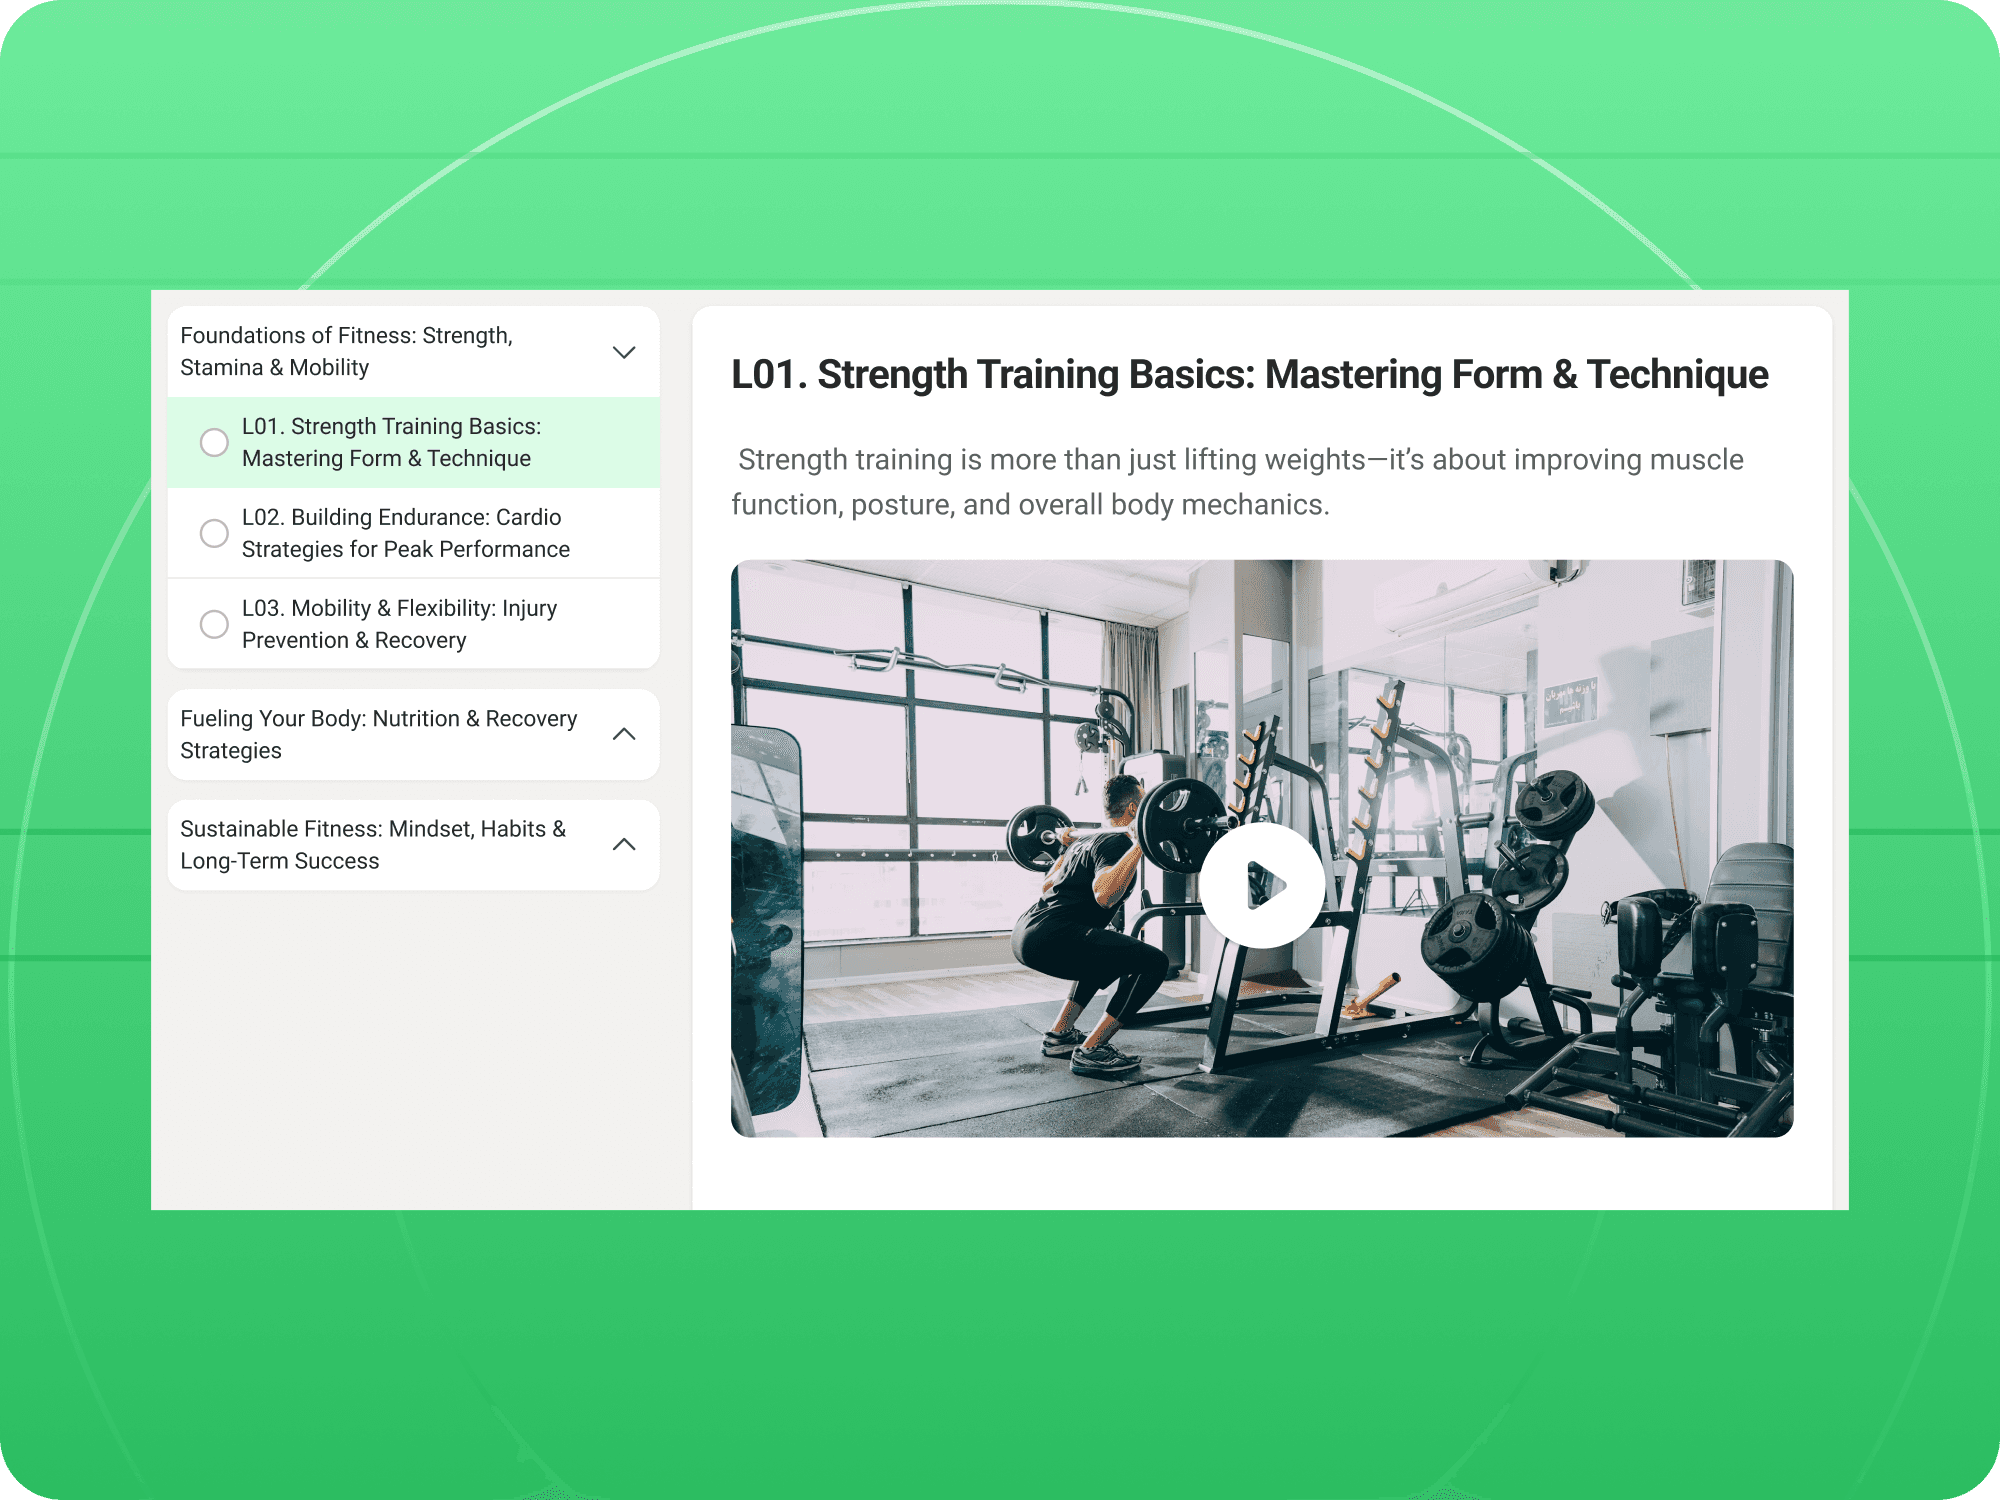The width and height of the screenshot is (2000, 1500).
Task: Expand the Fueling Your Body section chevron
Action: (x=624, y=734)
